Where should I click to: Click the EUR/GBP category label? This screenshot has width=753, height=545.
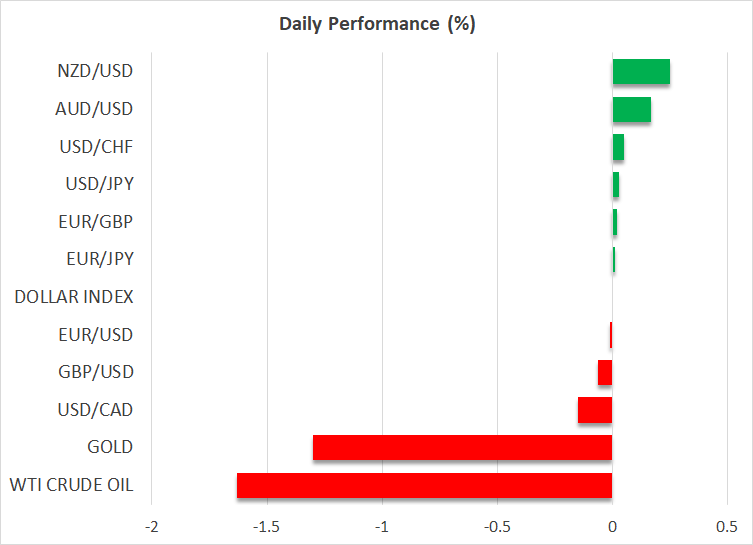click(x=97, y=221)
